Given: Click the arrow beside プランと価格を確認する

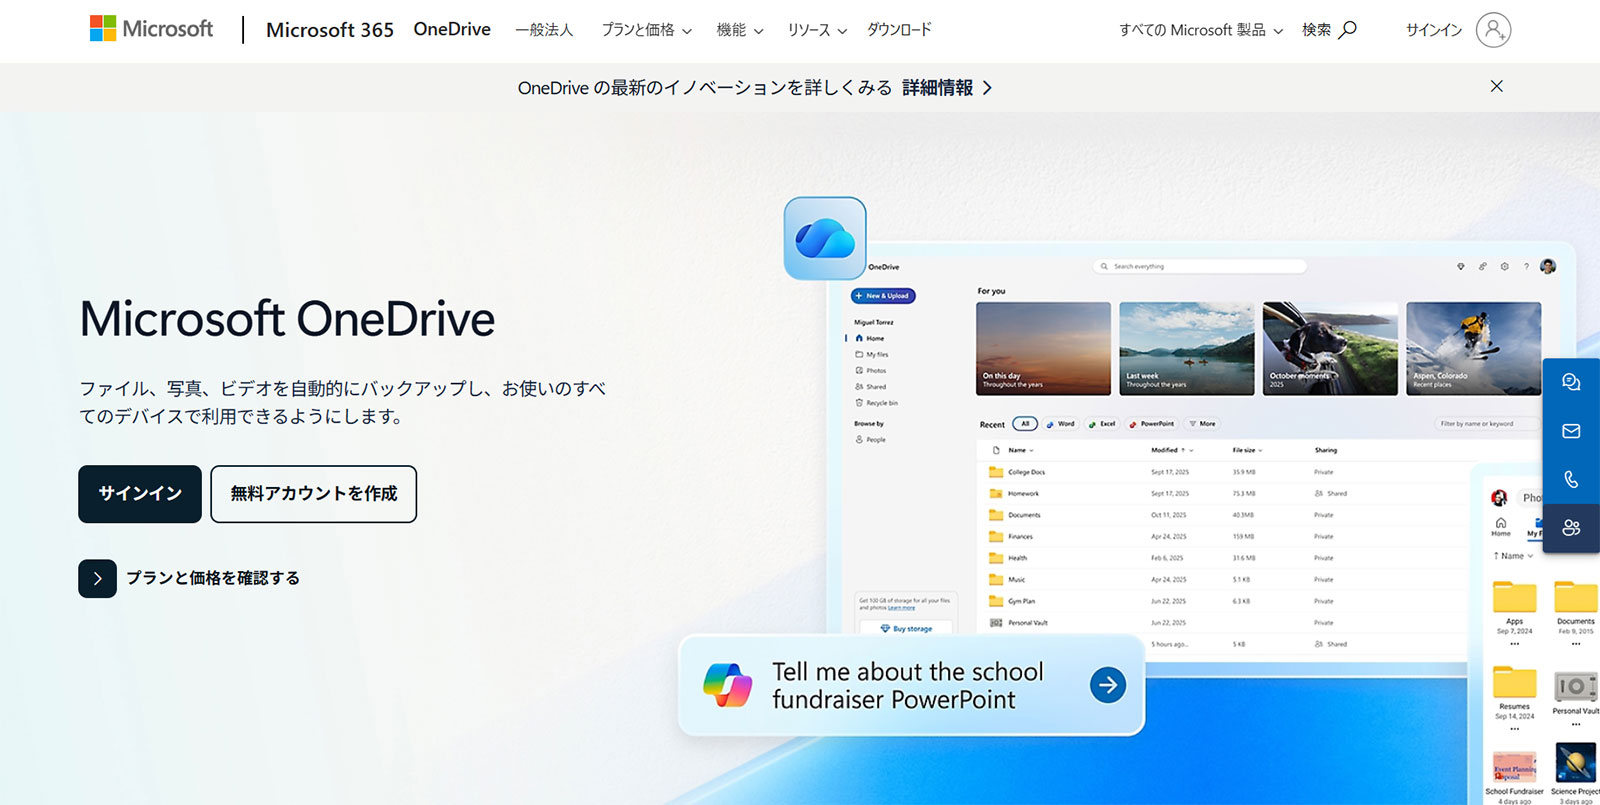Looking at the screenshot, I should point(97,578).
